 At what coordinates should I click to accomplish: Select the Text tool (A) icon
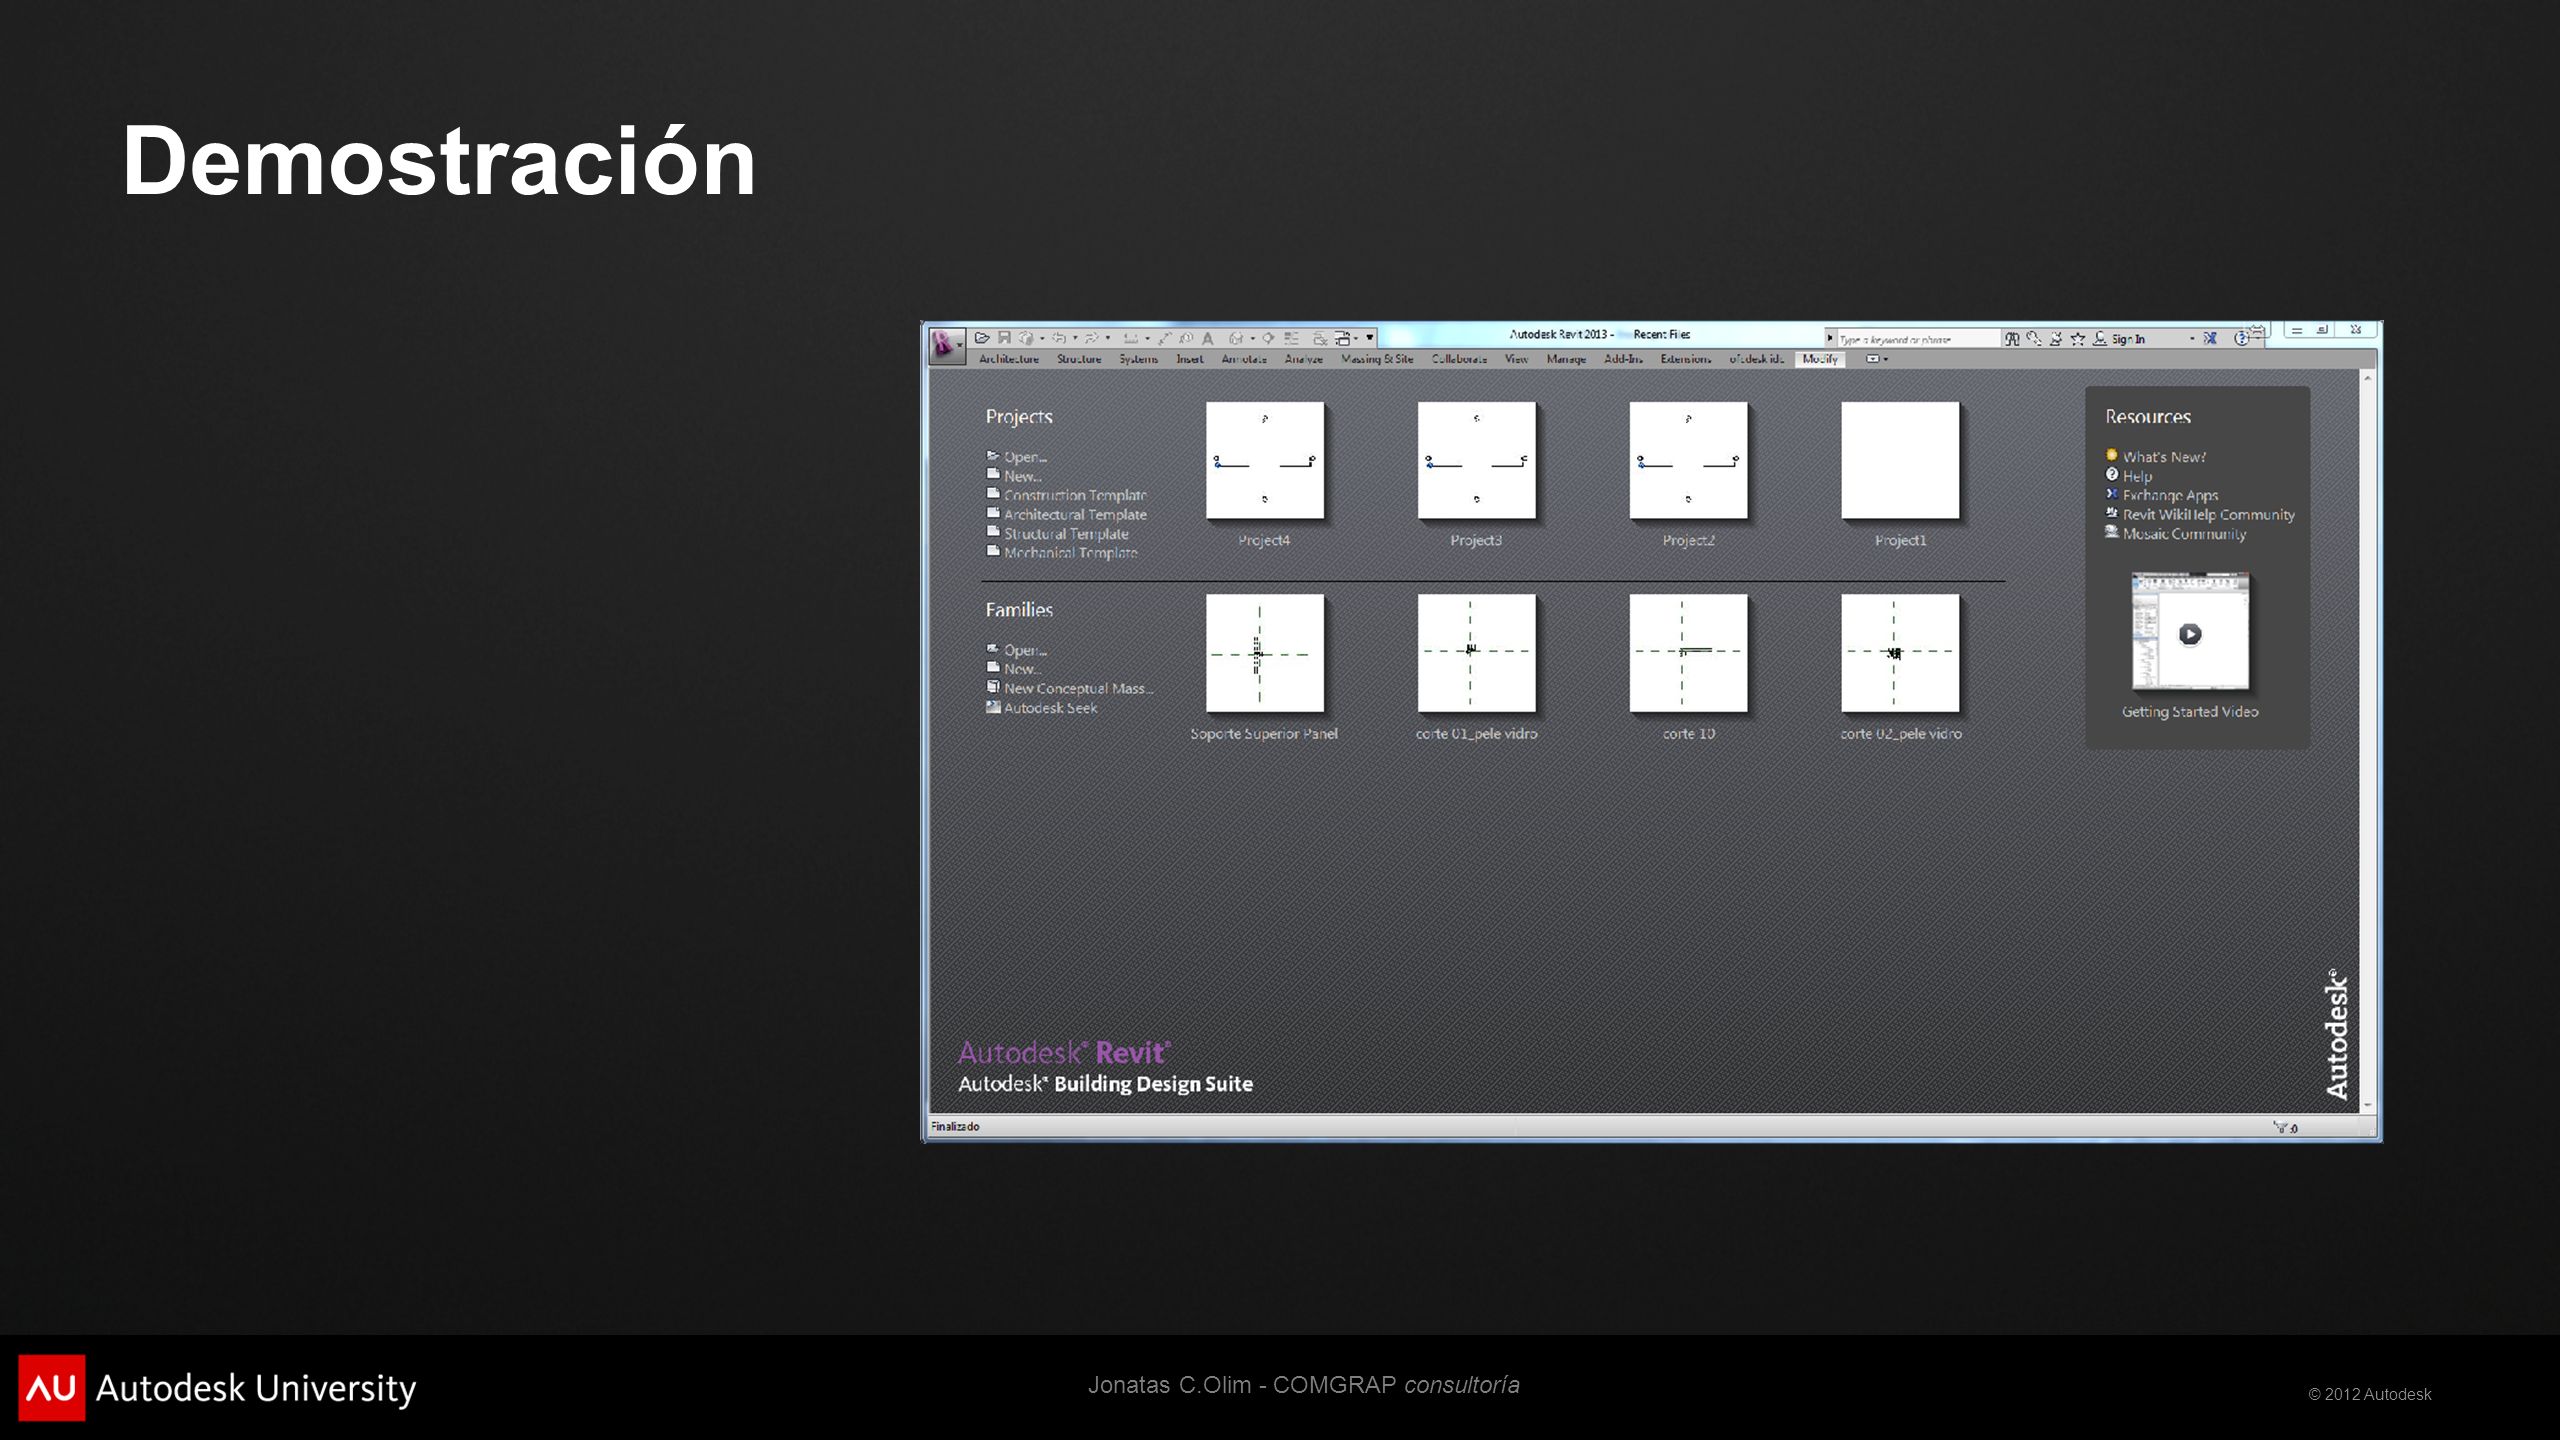point(1208,339)
